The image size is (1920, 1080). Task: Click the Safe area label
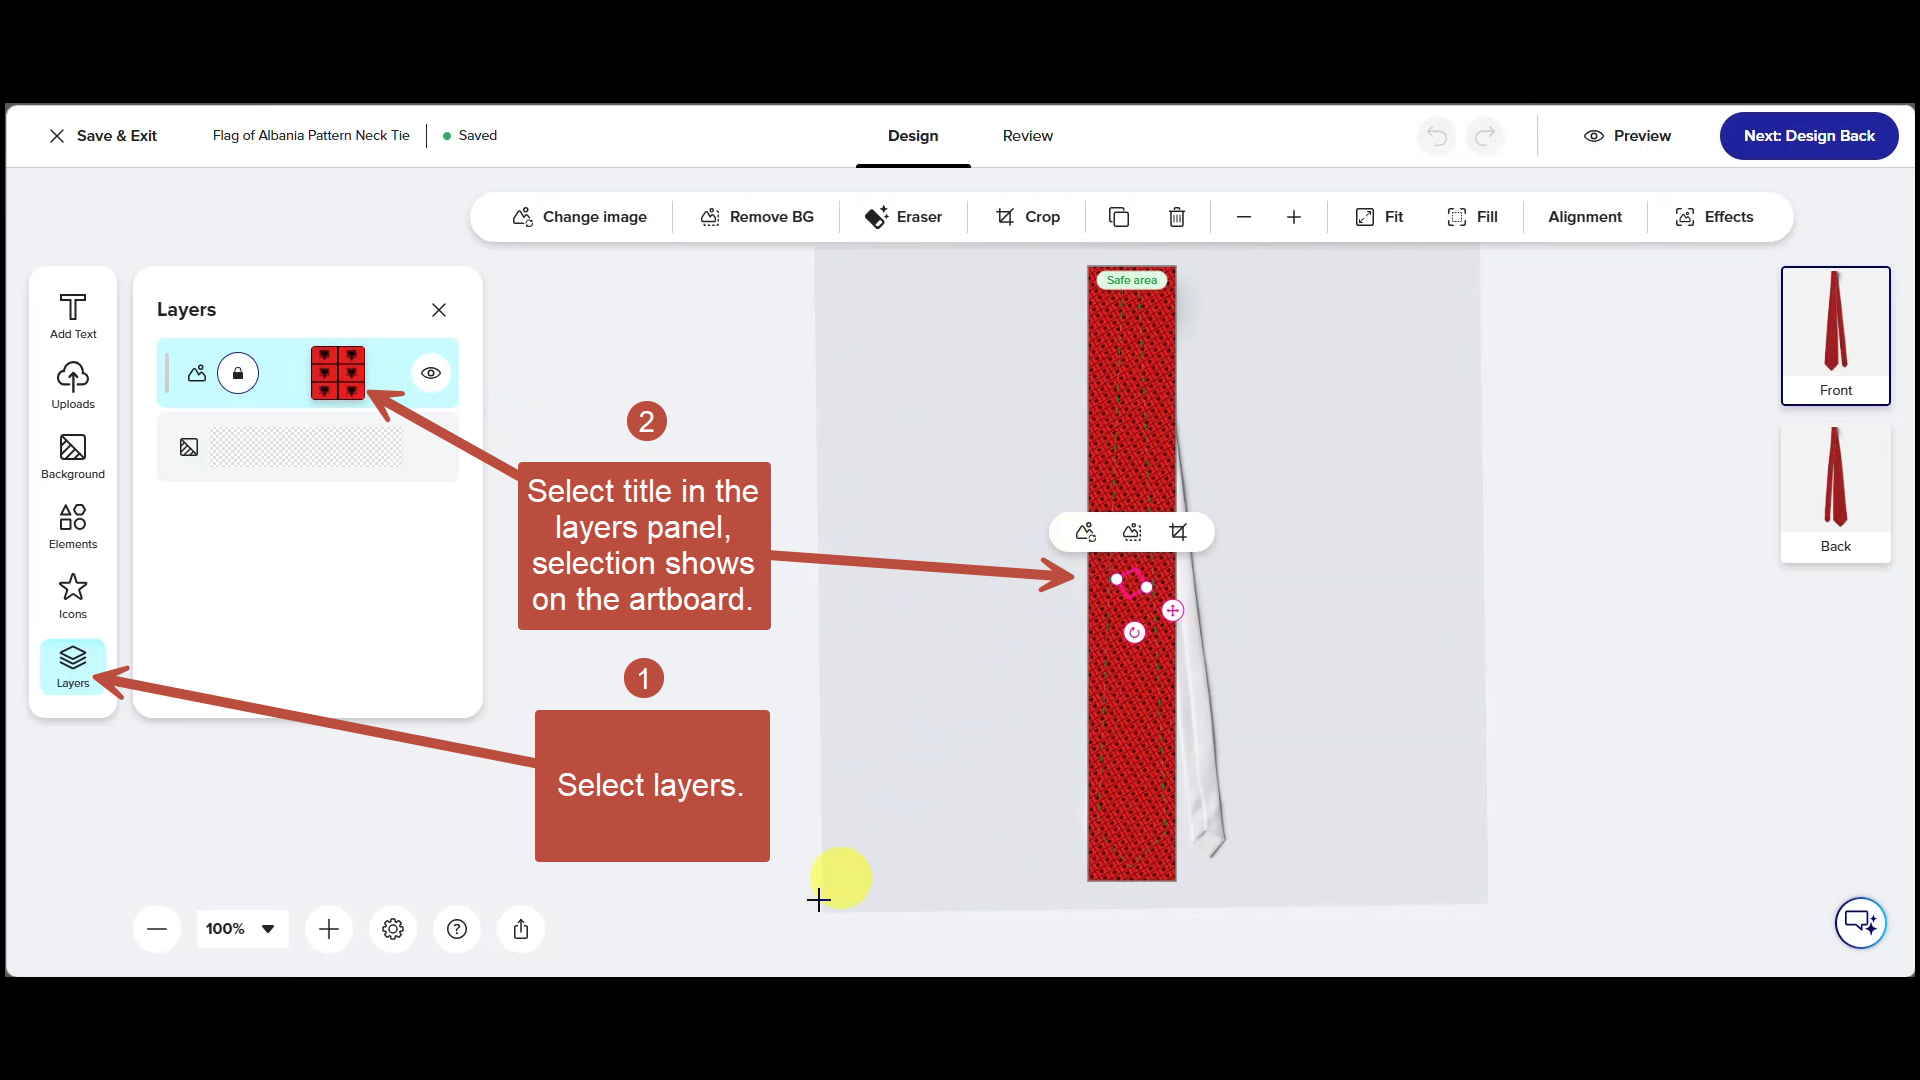point(1132,281)
